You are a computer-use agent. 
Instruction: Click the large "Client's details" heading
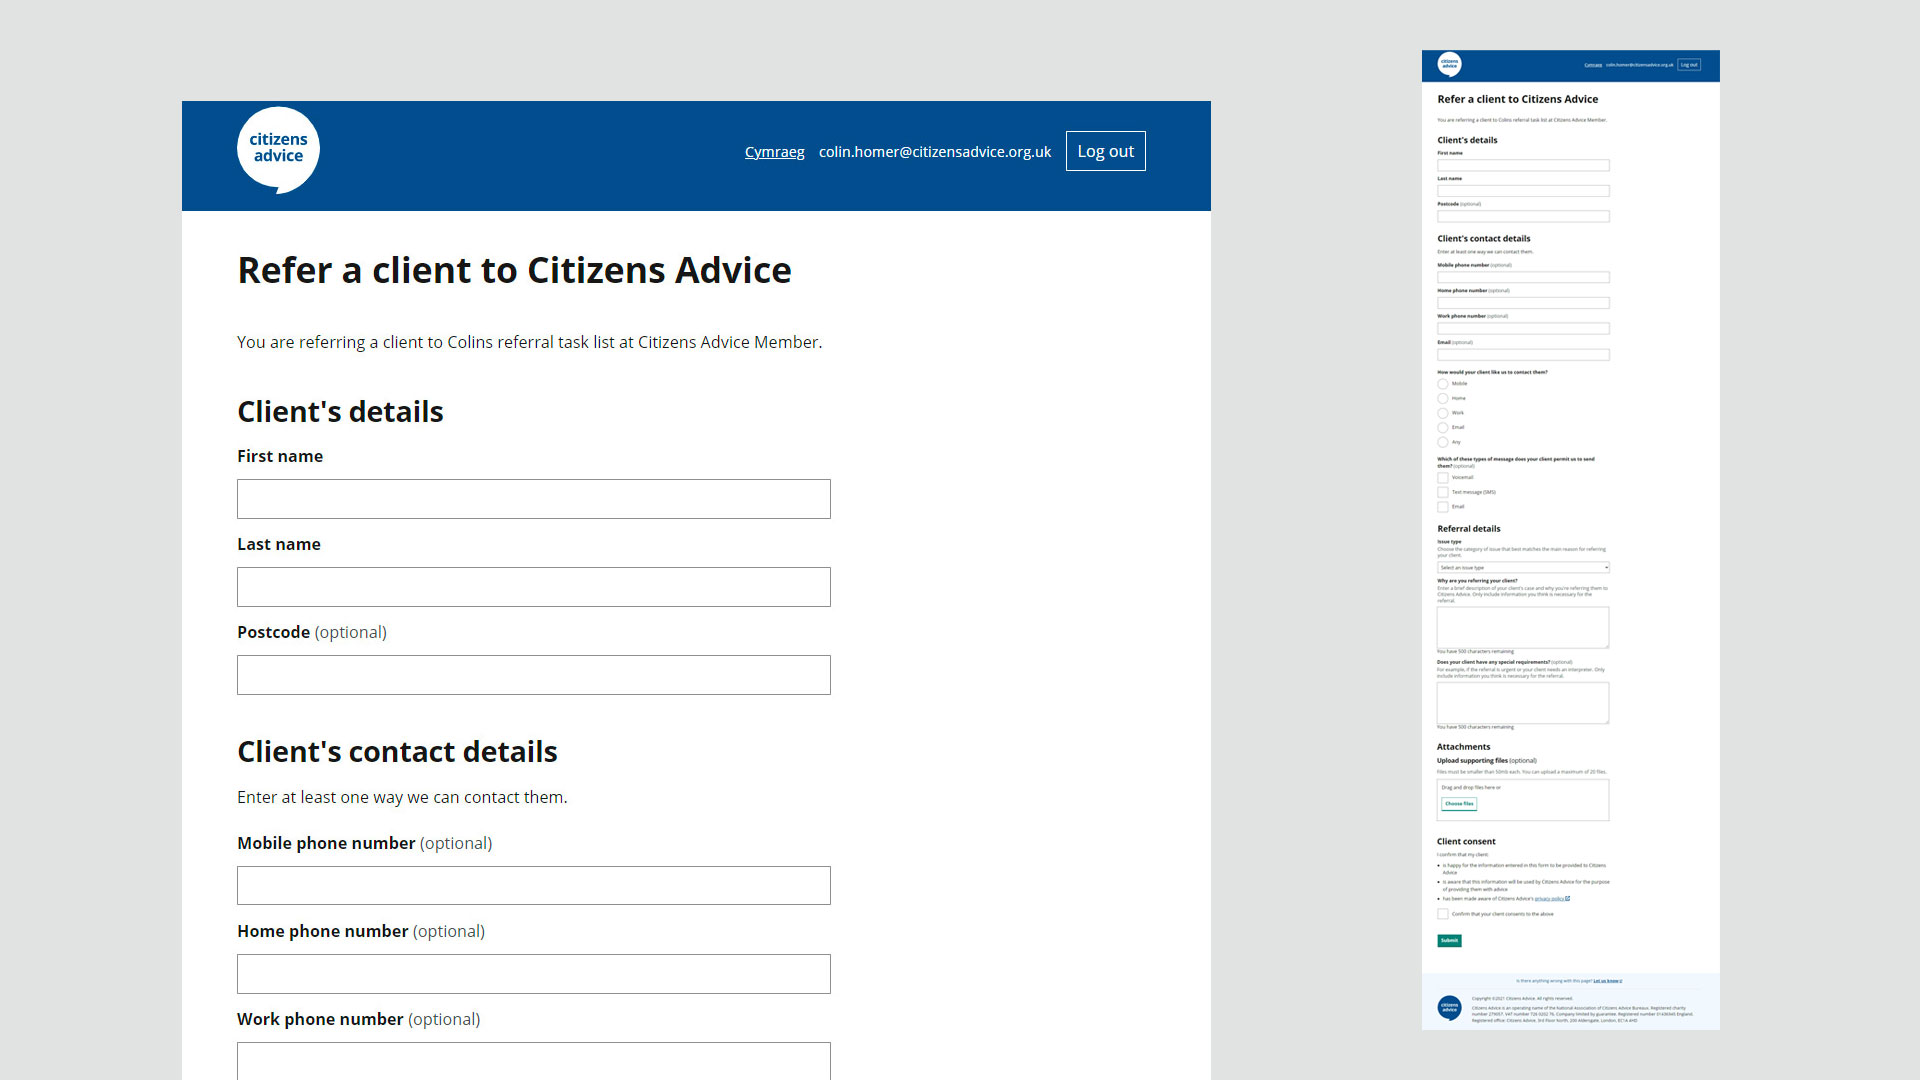click(340, 412)
